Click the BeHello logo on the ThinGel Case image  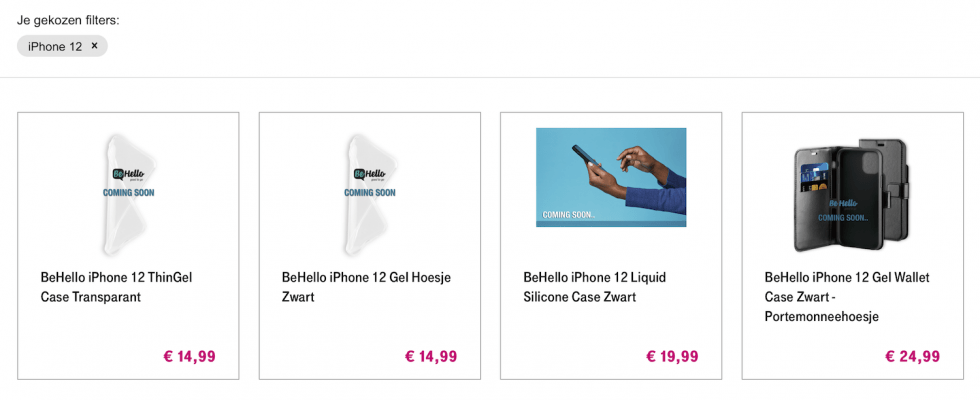pyautogui.click(x=128, y=174)
